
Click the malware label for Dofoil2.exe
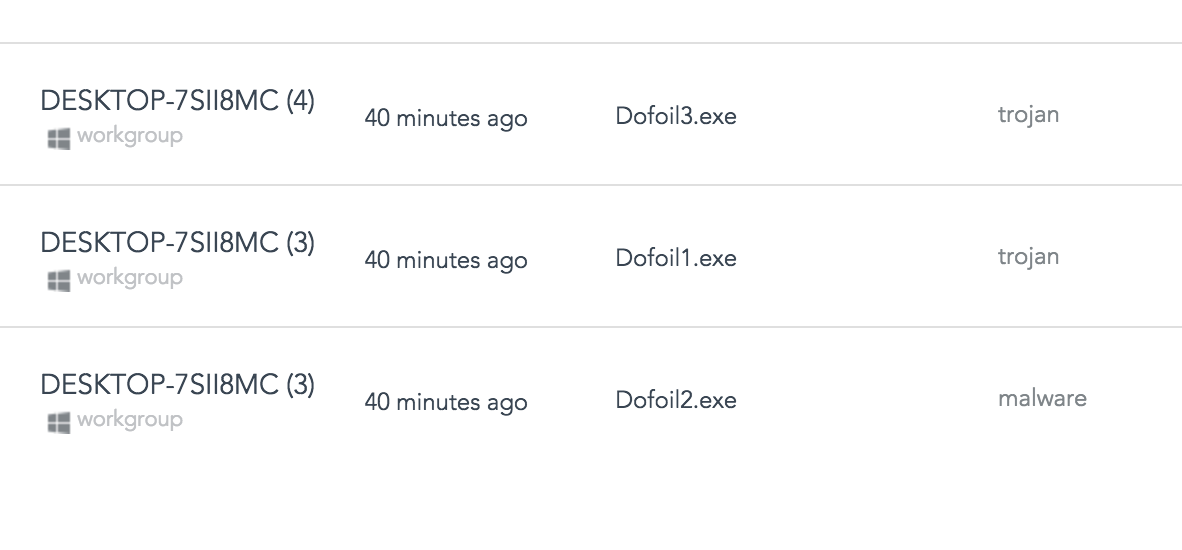click(1042, 399)
